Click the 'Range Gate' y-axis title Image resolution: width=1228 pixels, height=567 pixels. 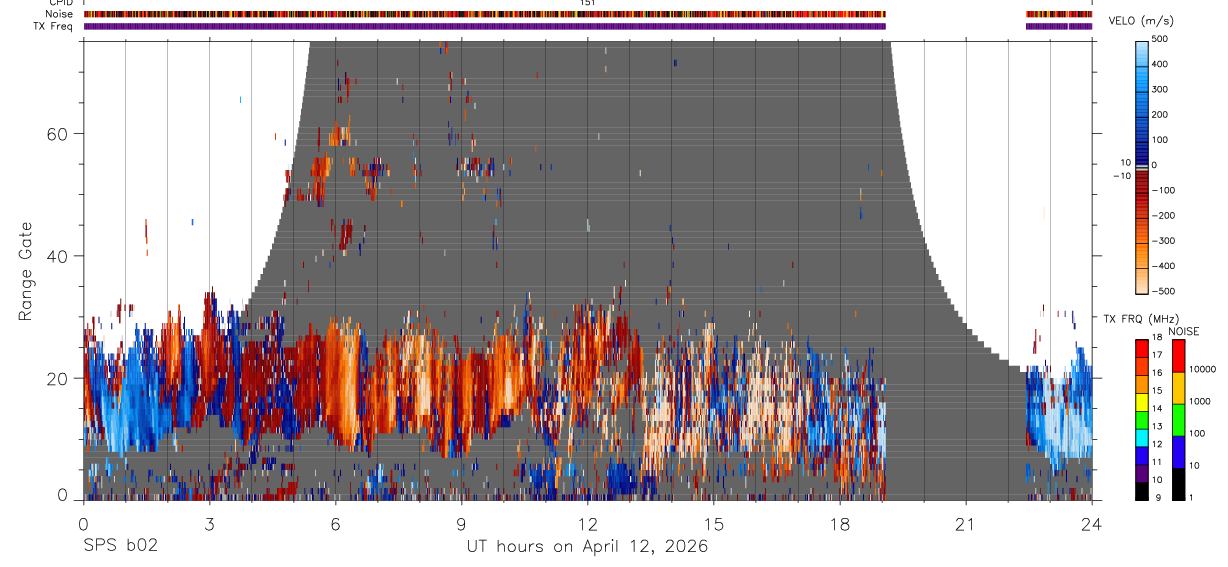27,271
